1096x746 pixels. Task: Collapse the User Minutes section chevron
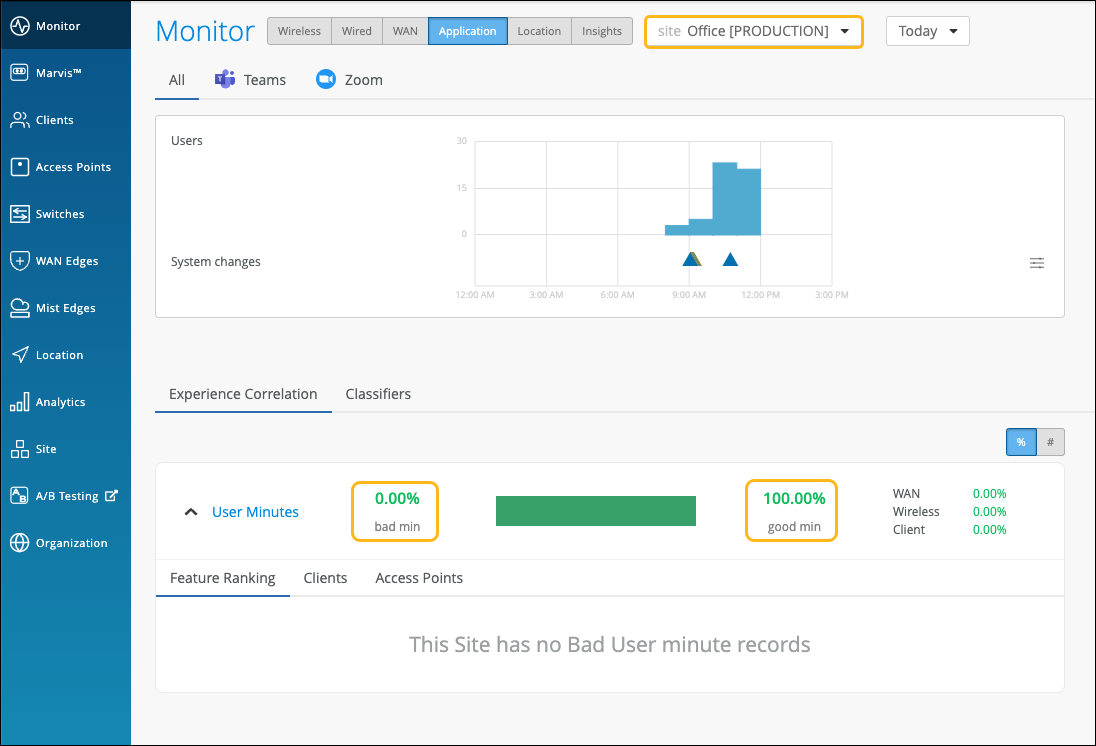(191, 512)
